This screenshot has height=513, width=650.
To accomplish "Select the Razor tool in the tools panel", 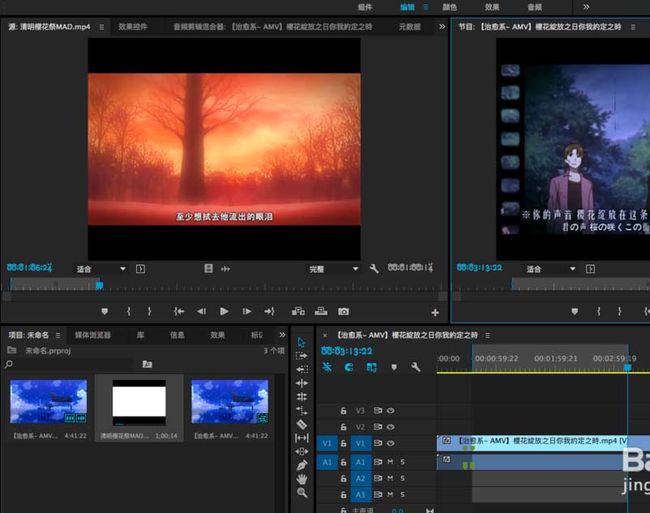I will coord(302,424).
